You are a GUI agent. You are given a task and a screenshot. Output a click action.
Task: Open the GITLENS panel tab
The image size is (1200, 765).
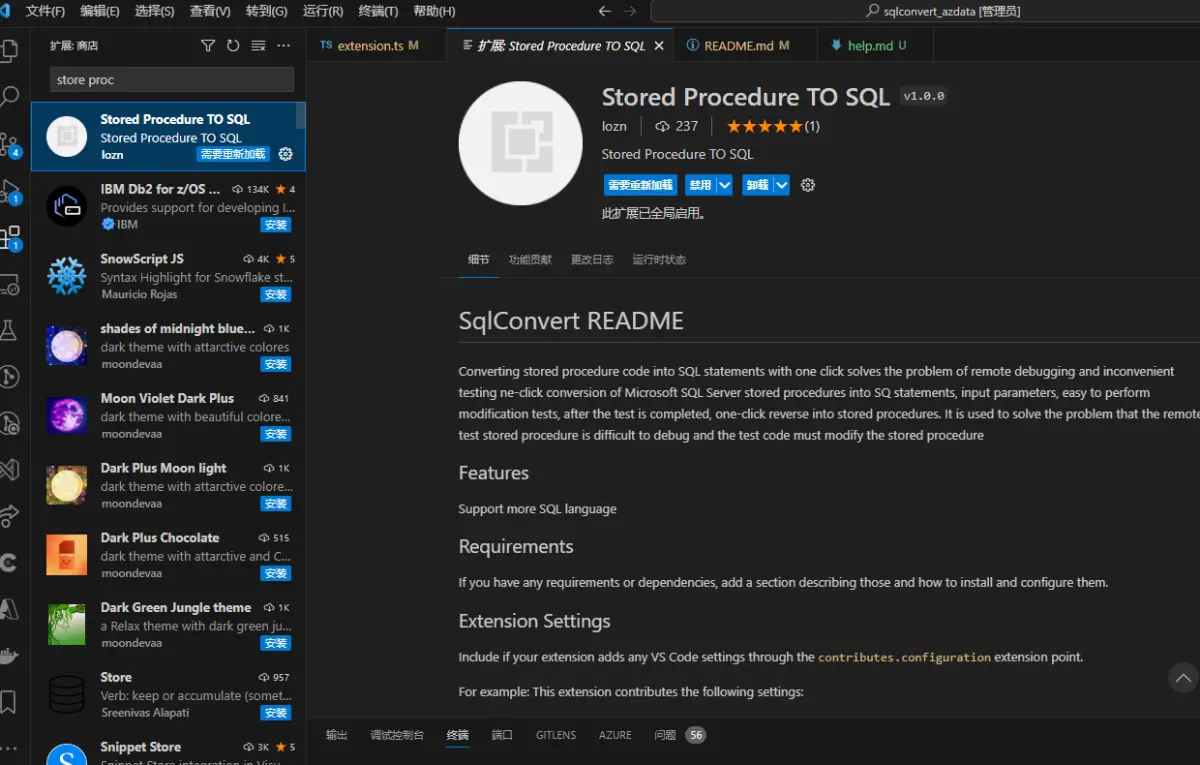click(556, 735)
